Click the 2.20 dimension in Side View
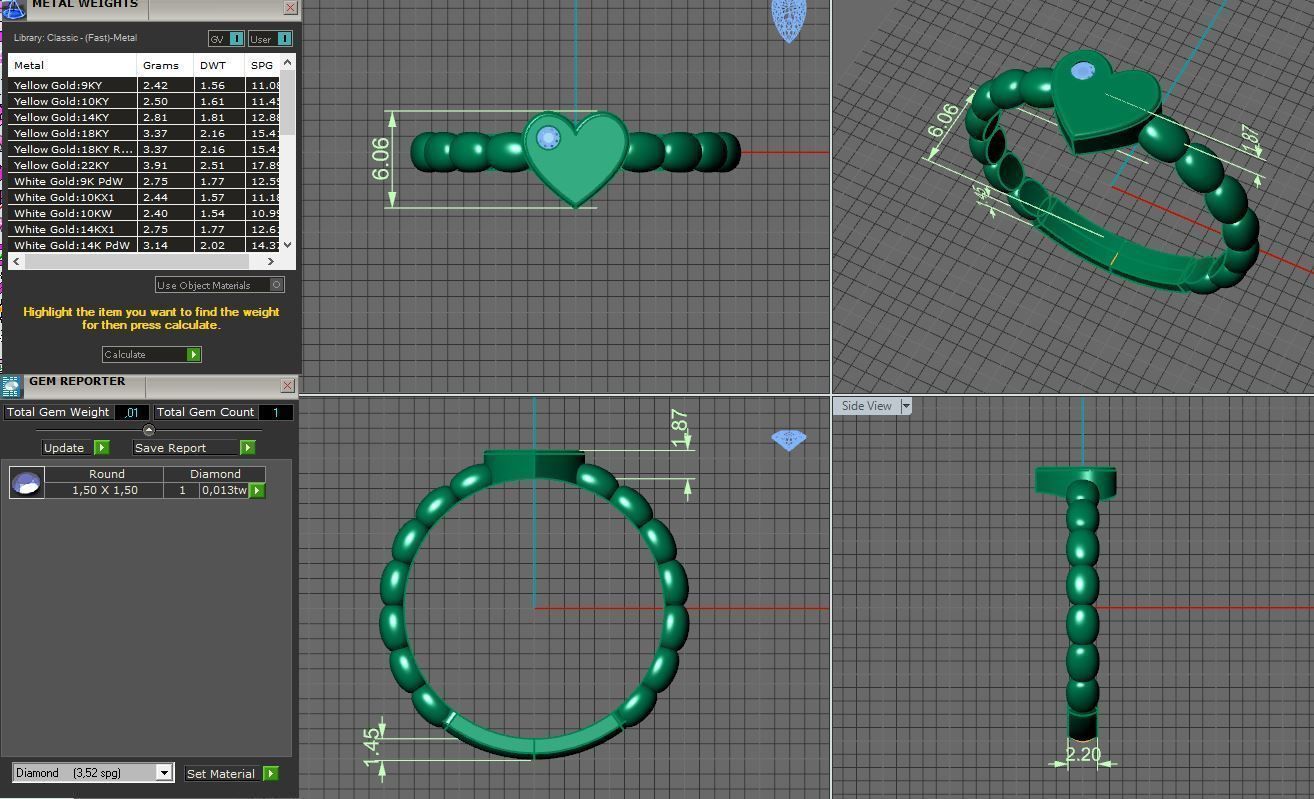Screen dimensions: 1314x799 [x=1083, y=755]
